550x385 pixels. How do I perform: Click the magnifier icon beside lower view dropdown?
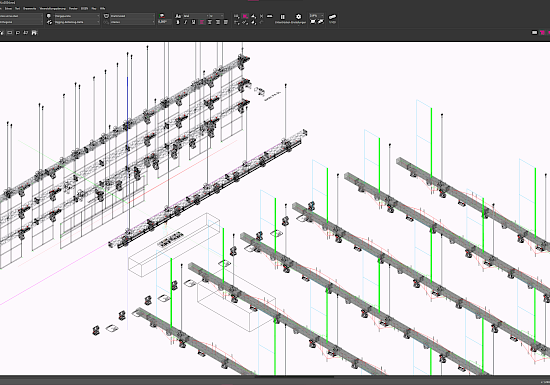(x=106, y=22)
